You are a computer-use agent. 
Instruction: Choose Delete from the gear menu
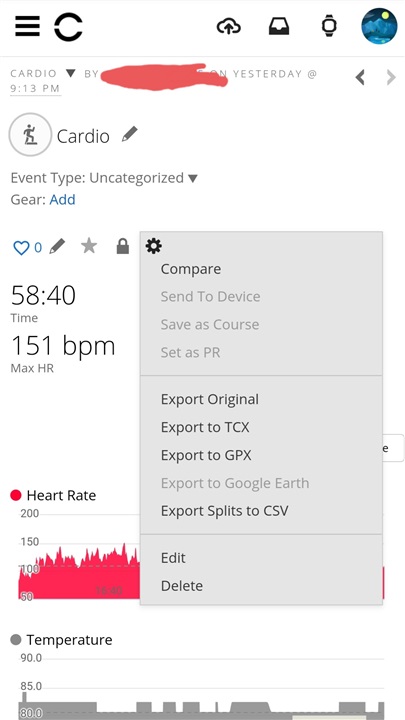point(182,586)
